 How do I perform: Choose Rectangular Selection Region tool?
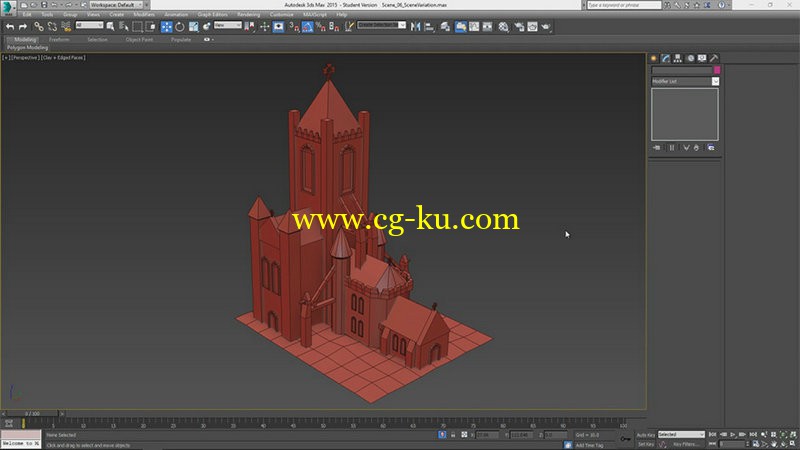coord(137,27)
